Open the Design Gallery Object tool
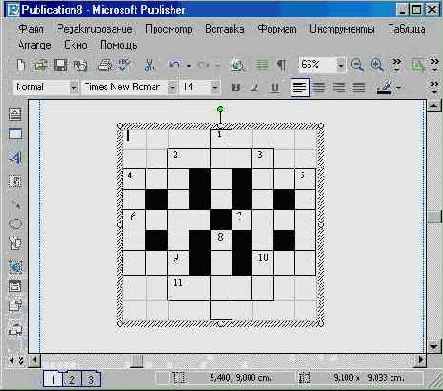The height and width of the screenshot is (391, 443). pyautogui.click(x=15, y=330)
